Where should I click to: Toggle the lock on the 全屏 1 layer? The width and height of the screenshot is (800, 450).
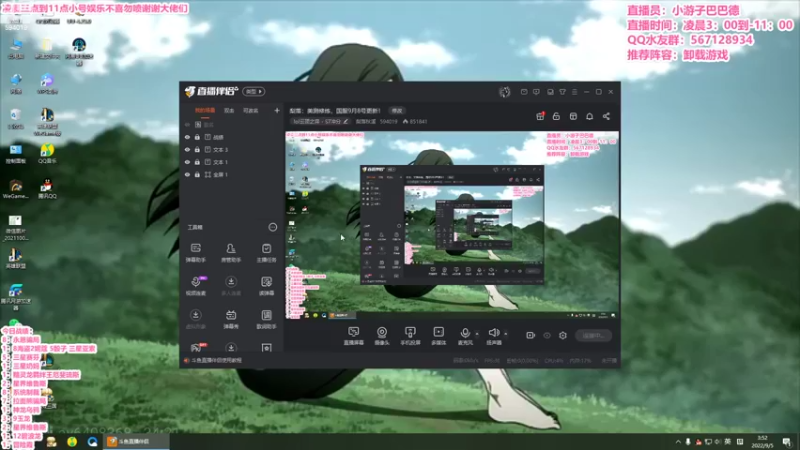pos(197,174)
